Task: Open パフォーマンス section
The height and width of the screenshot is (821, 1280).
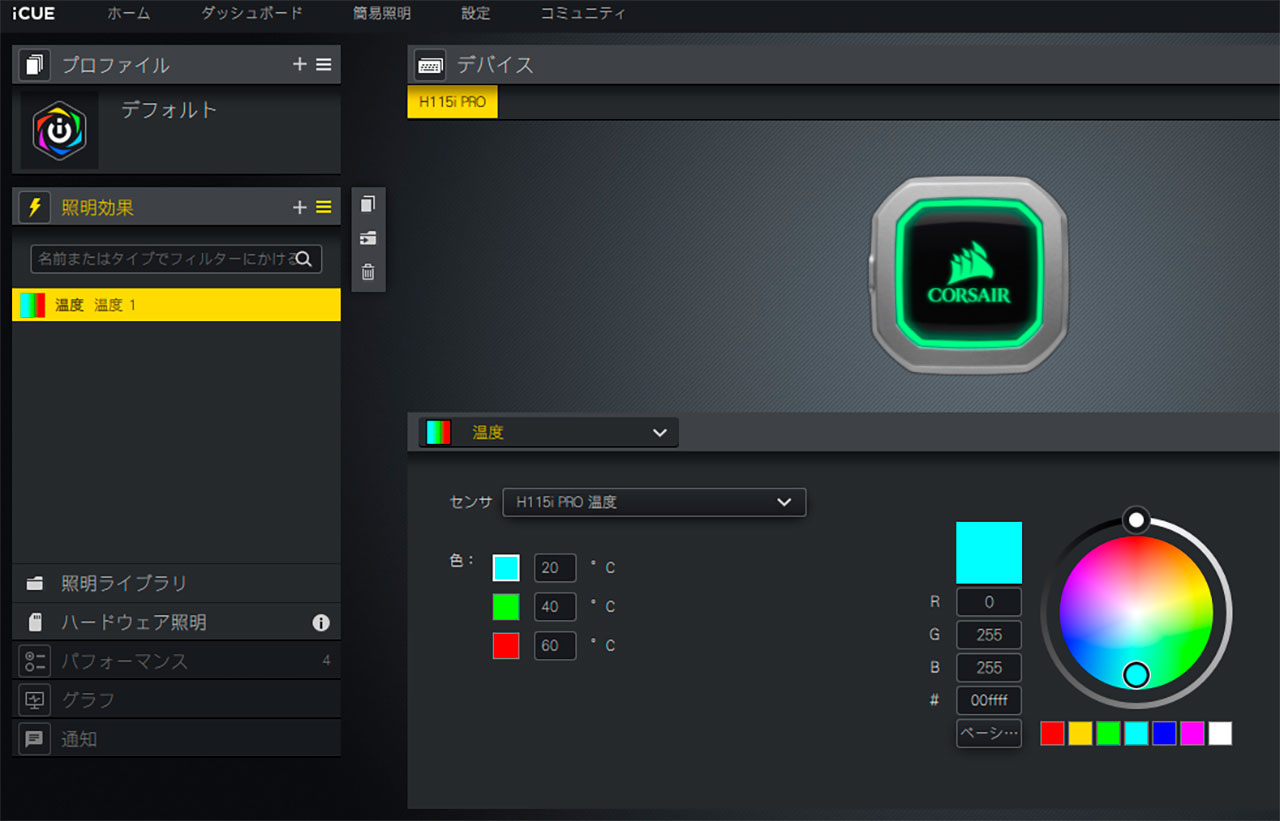Action: (176, 661)
